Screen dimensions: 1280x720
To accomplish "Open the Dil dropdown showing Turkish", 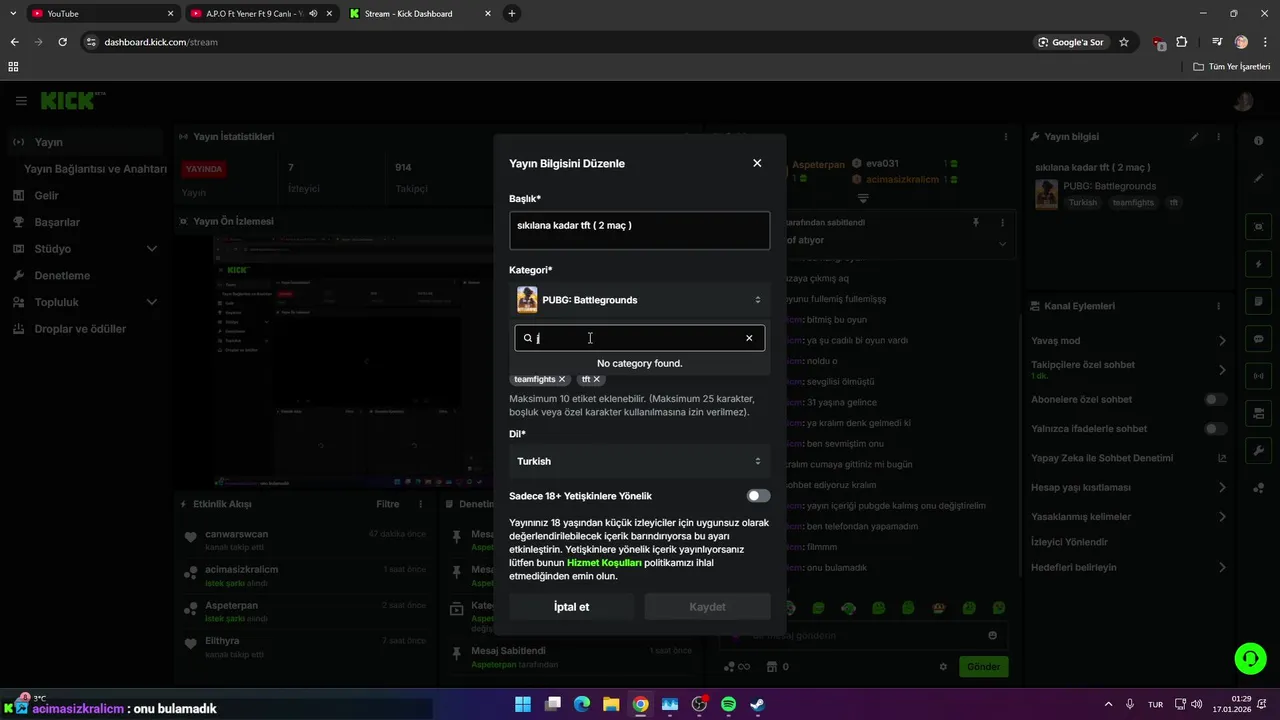I will point(640,461).
